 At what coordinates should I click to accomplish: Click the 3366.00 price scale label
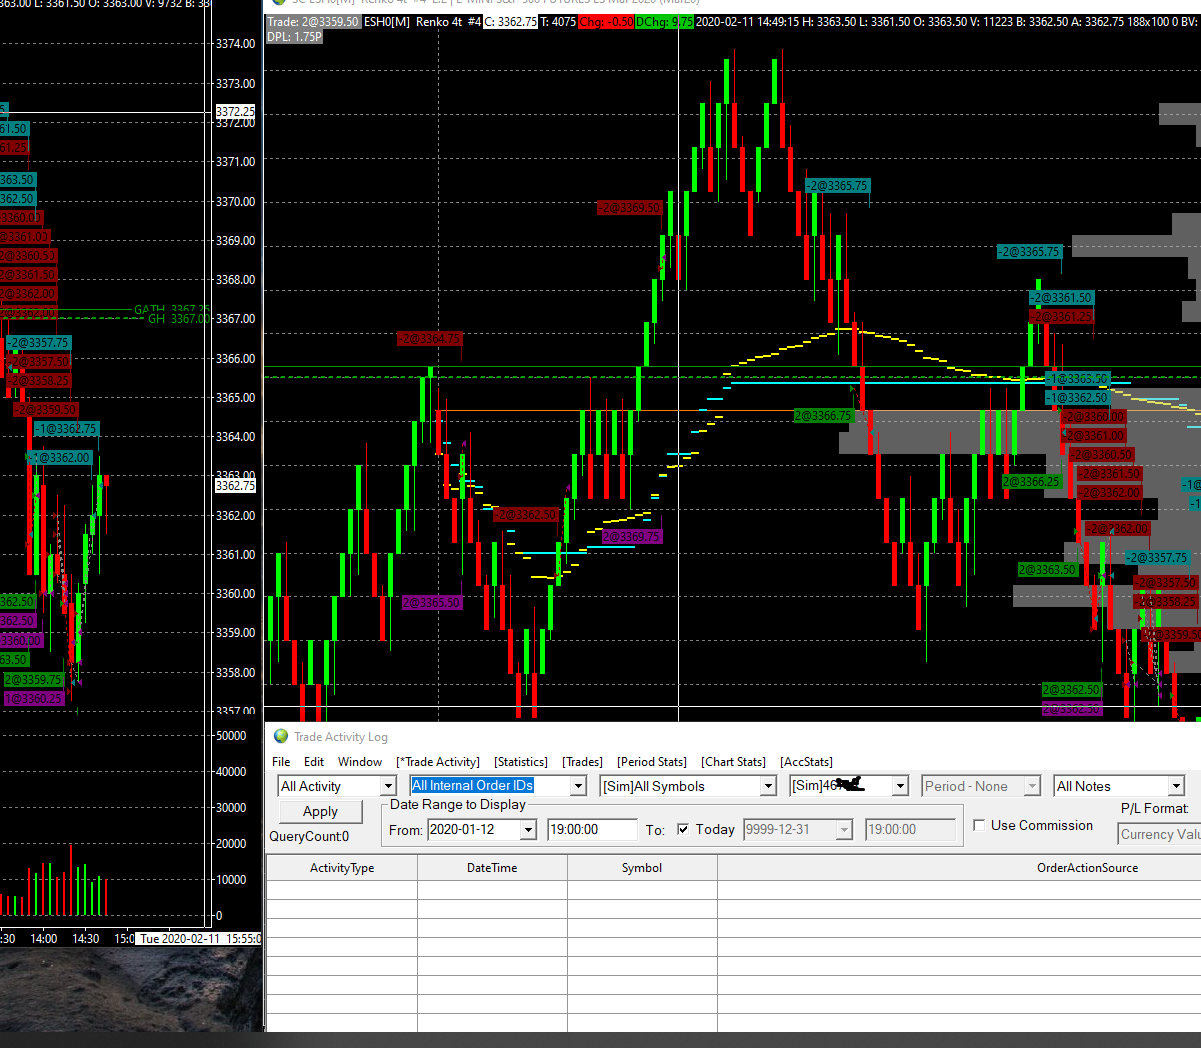236,359
